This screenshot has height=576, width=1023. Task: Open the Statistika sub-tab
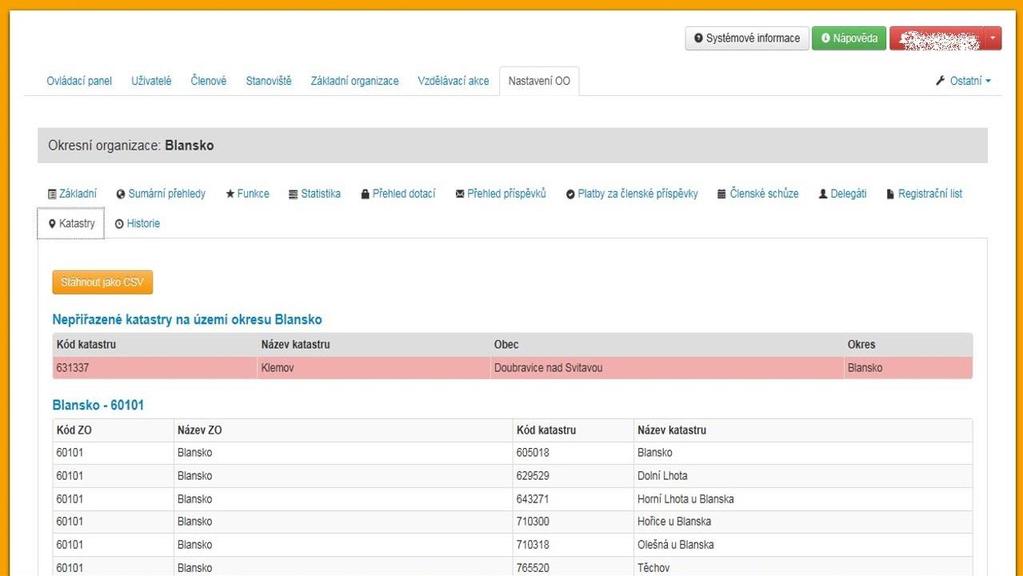[x=314, y=194]
